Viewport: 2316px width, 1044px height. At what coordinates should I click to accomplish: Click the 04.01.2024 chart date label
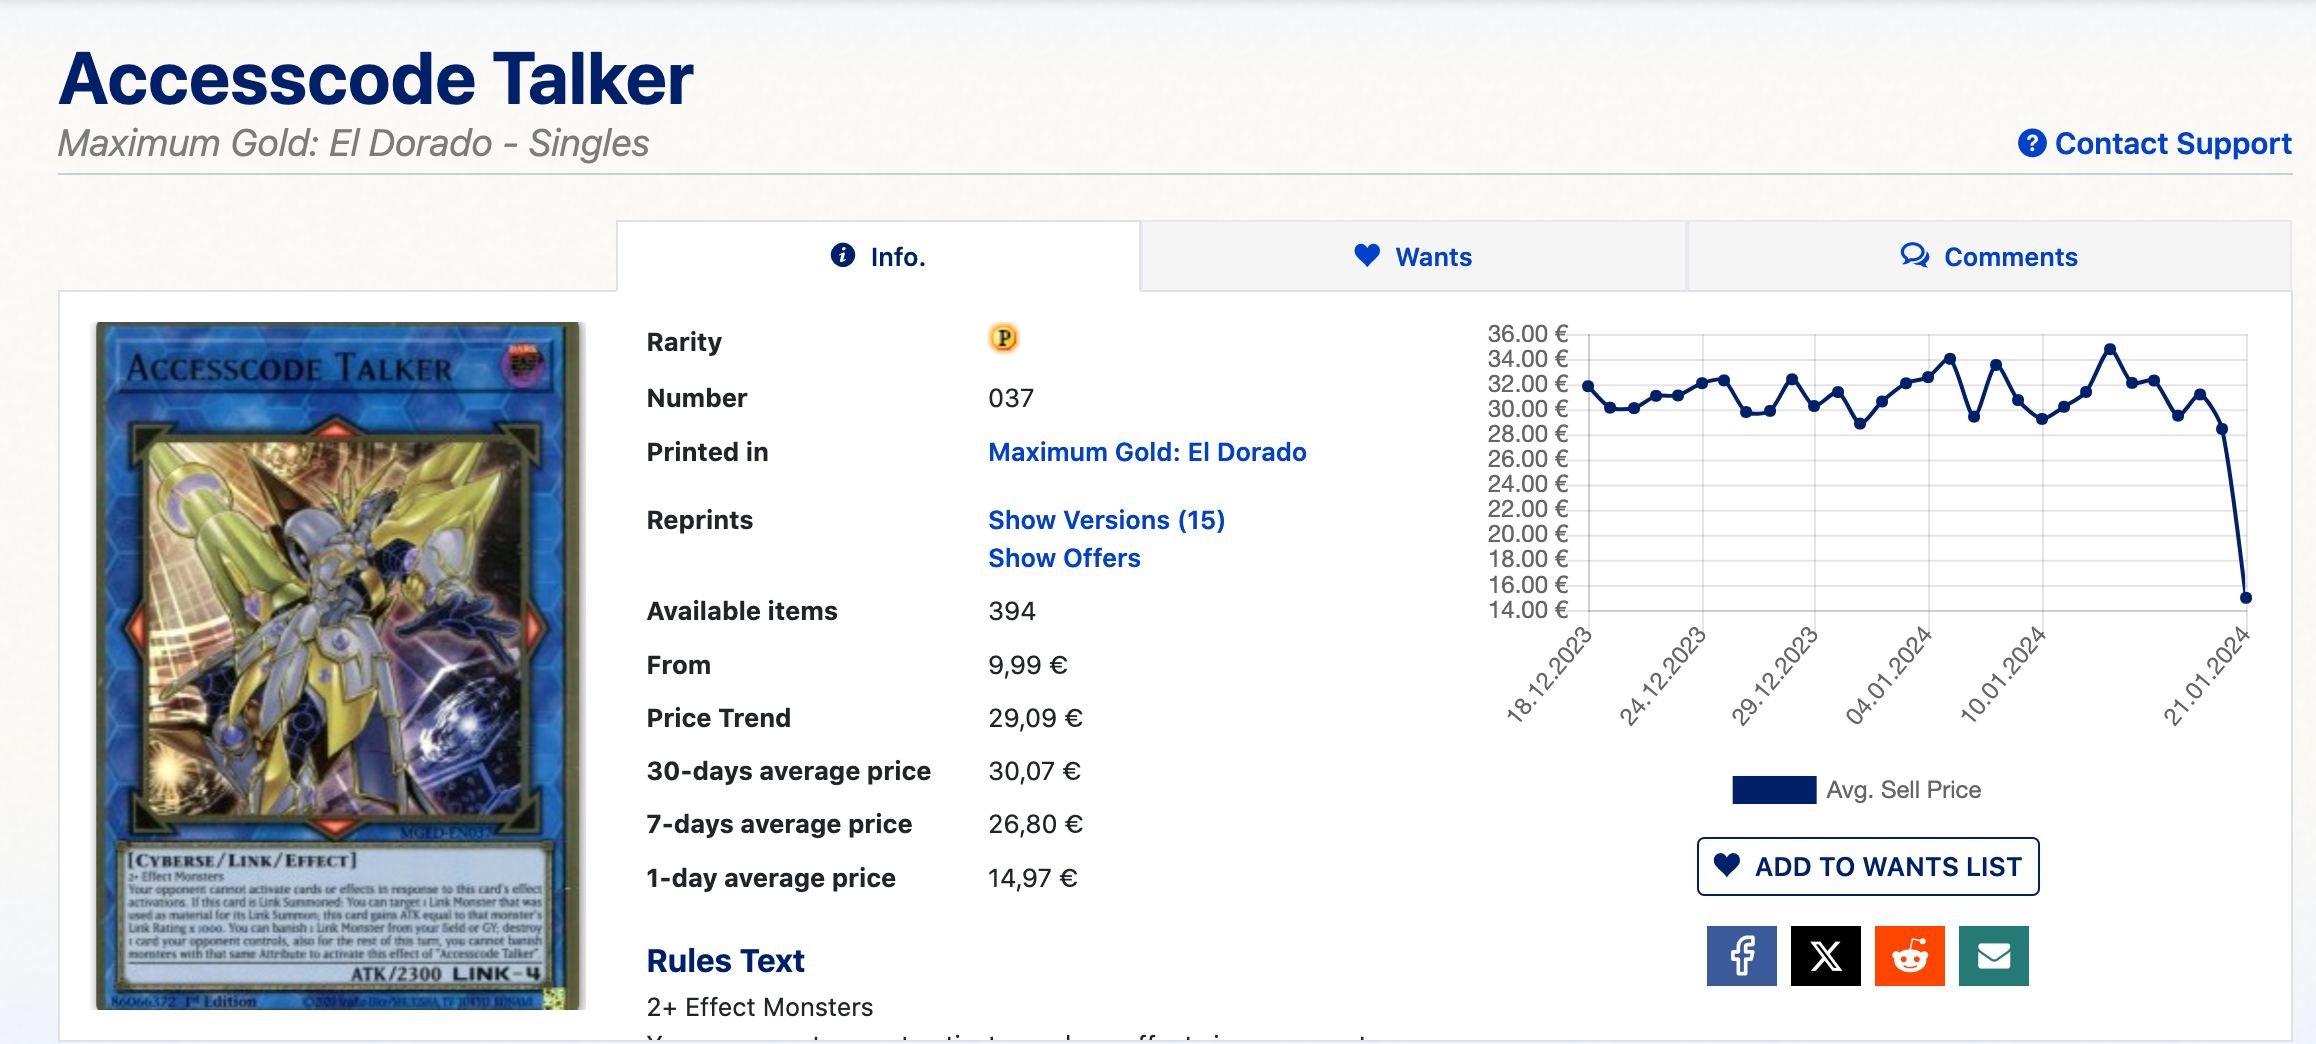coord(1889,676)
